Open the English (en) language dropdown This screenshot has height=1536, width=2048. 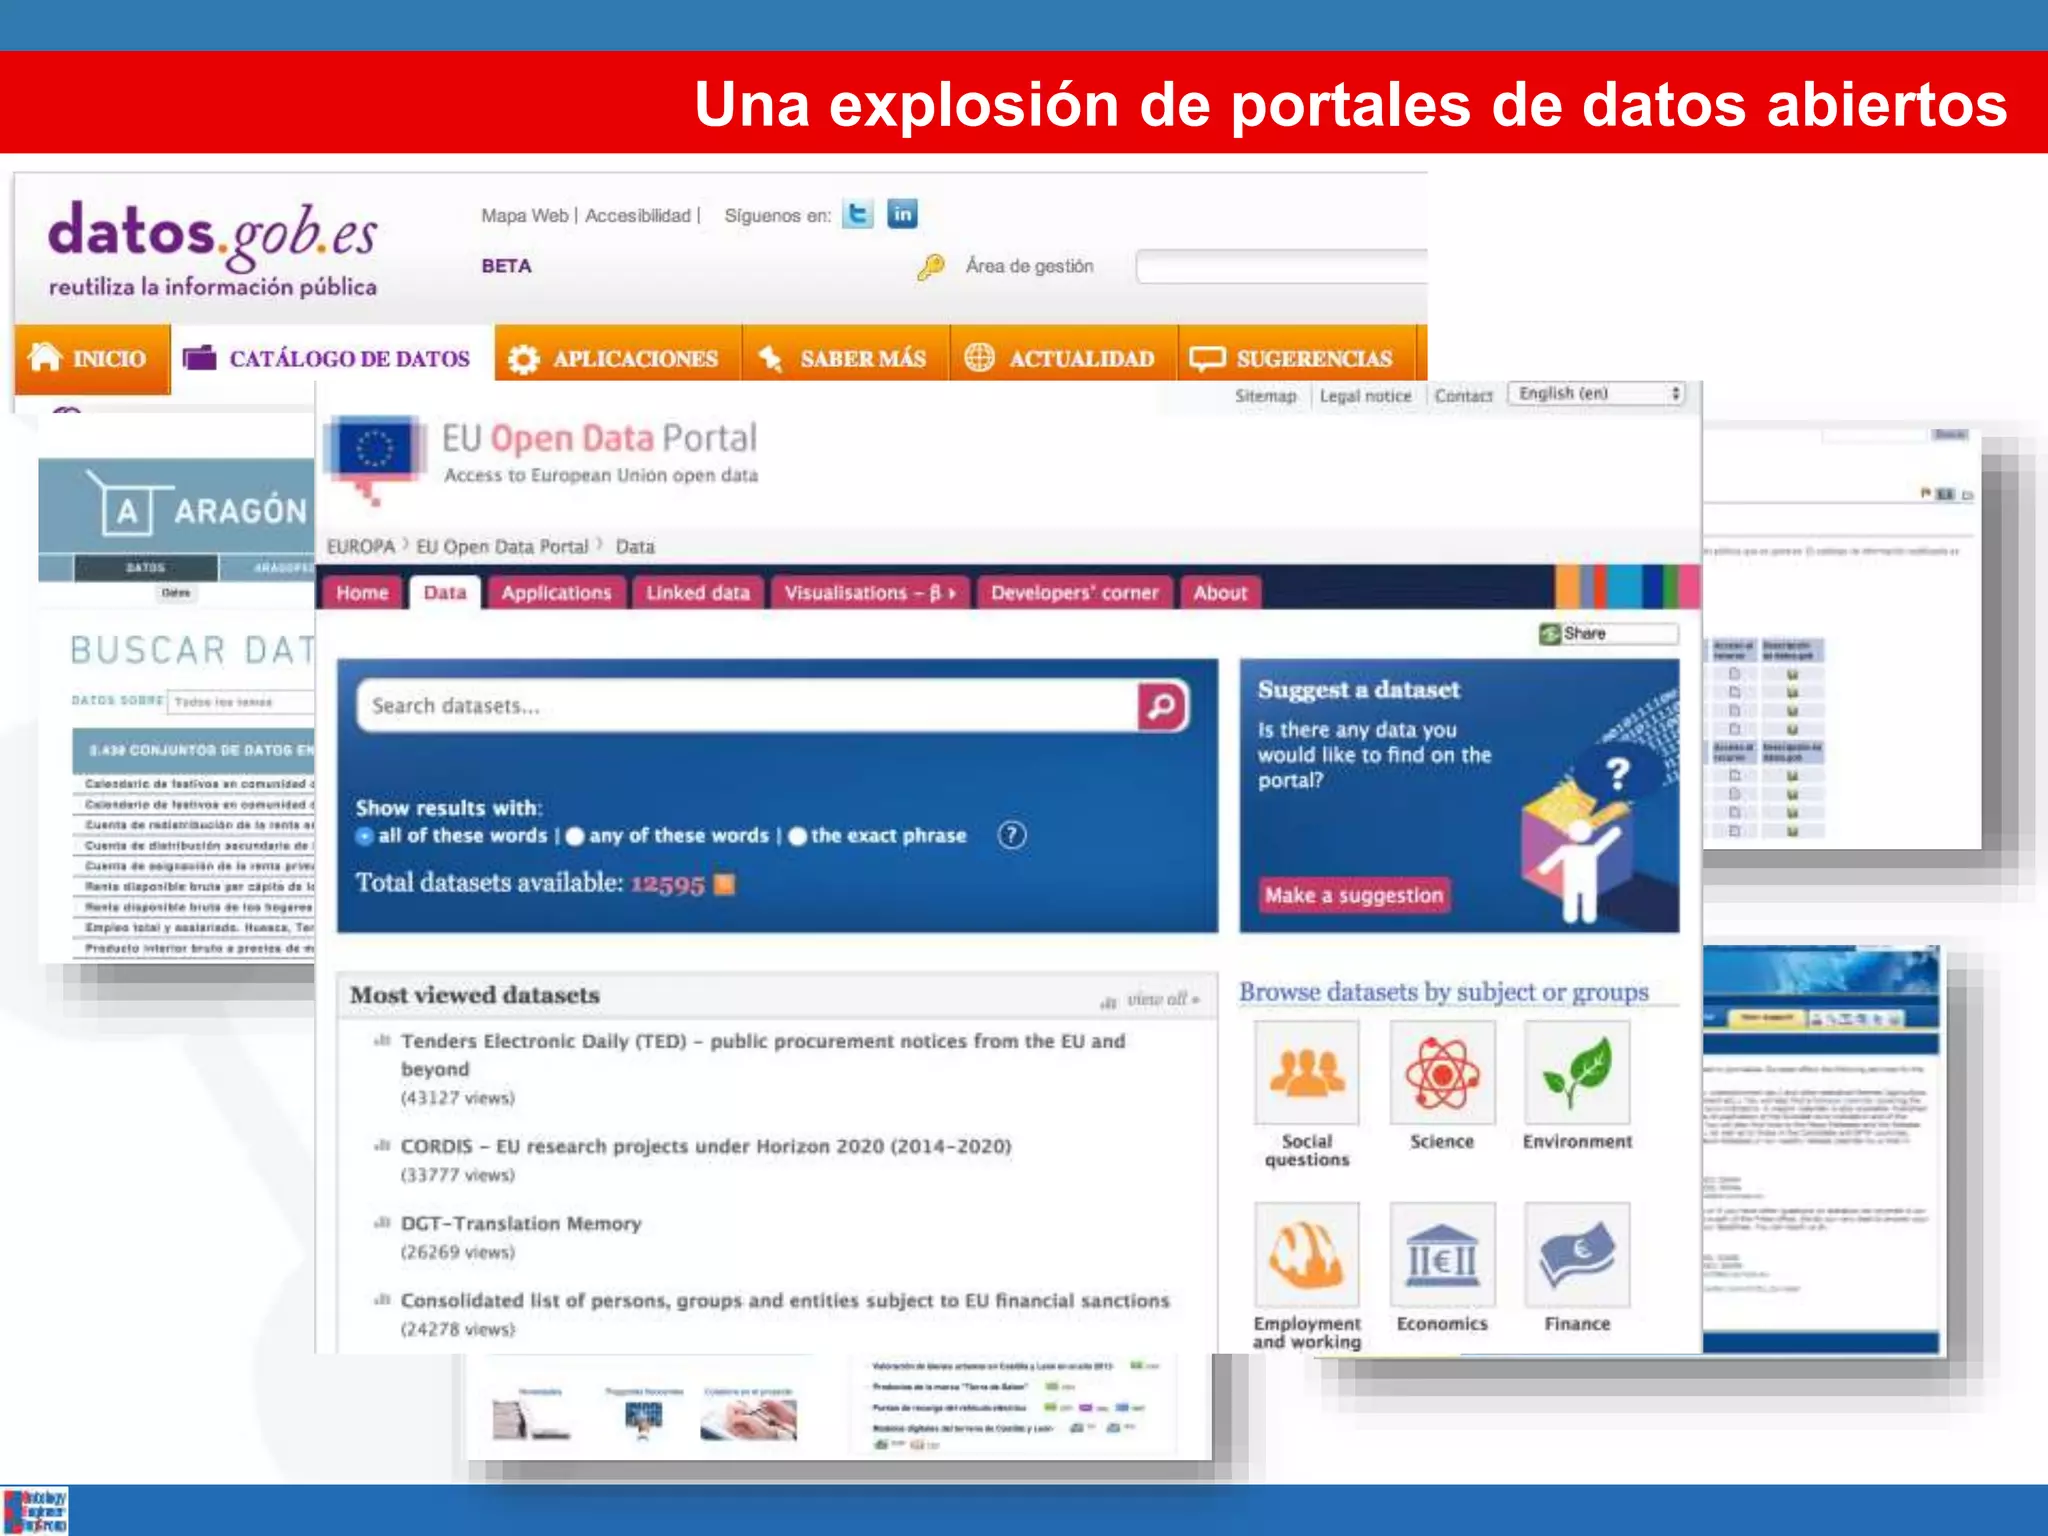pyautogui.click(x=1597, y=394)
